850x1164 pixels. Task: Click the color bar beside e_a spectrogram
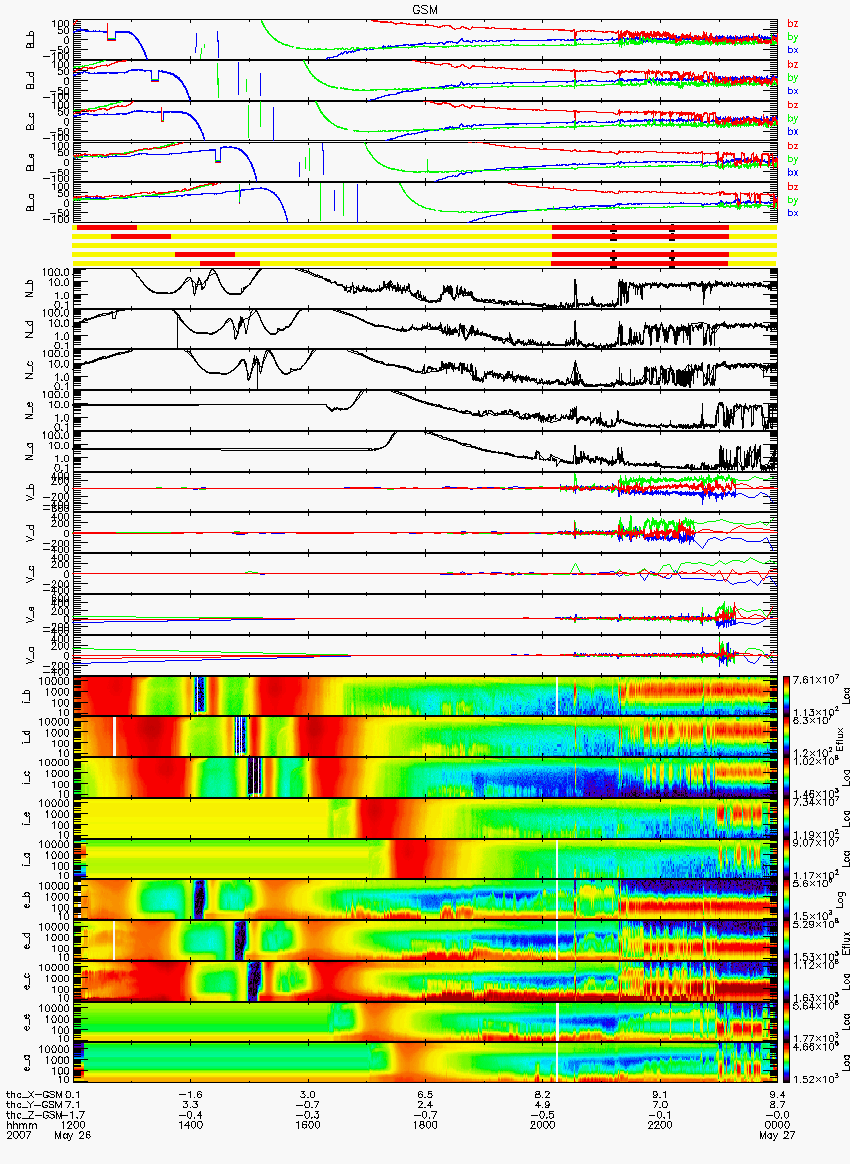pyautogui.click(x=788, y=1063)
